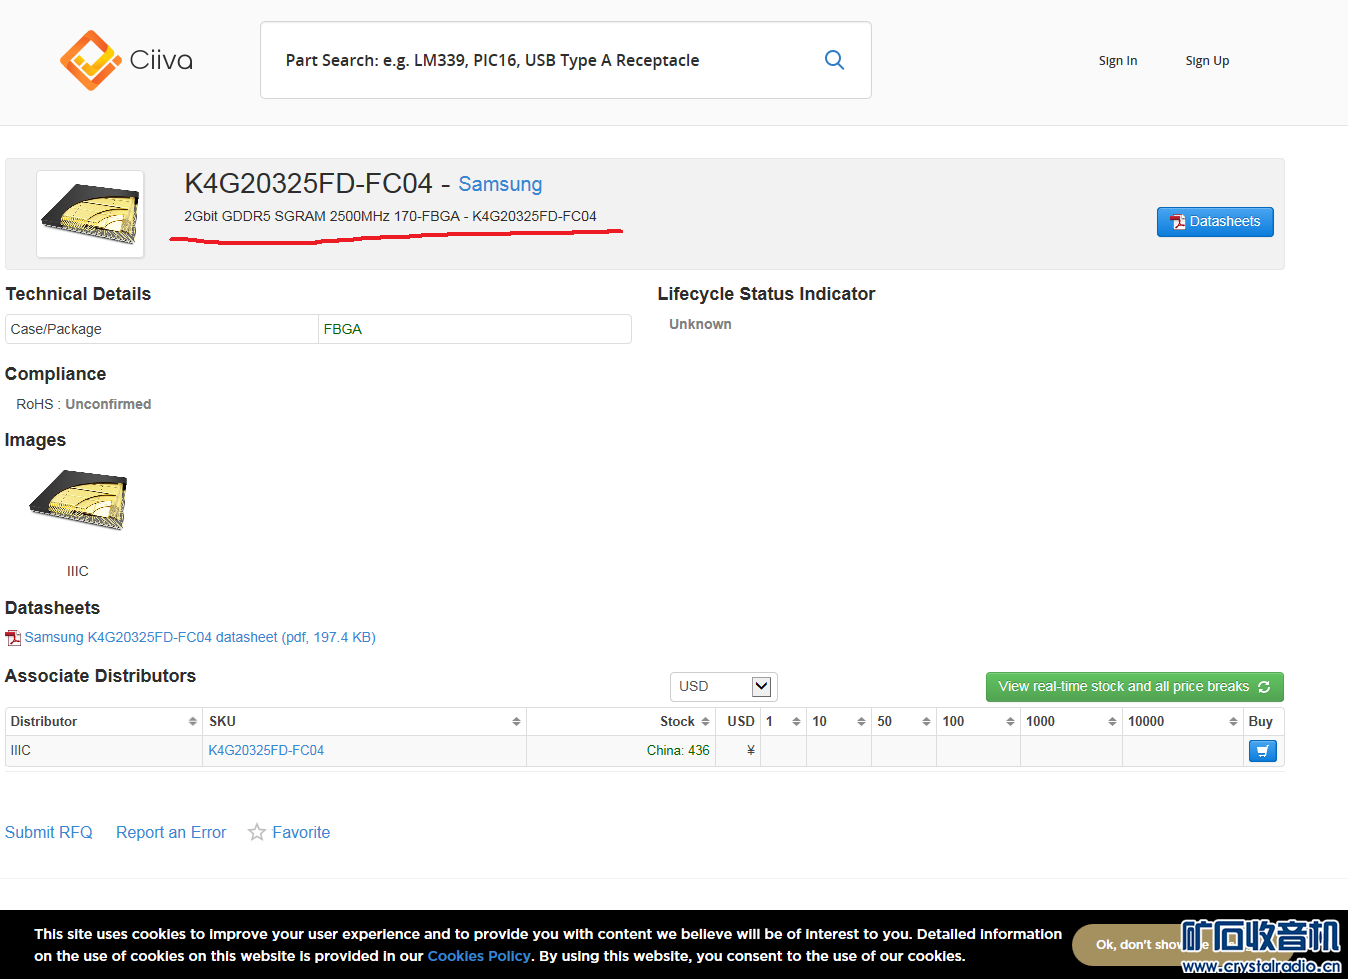Click China: 436 stock value
1348x979 pixels.
678,750
